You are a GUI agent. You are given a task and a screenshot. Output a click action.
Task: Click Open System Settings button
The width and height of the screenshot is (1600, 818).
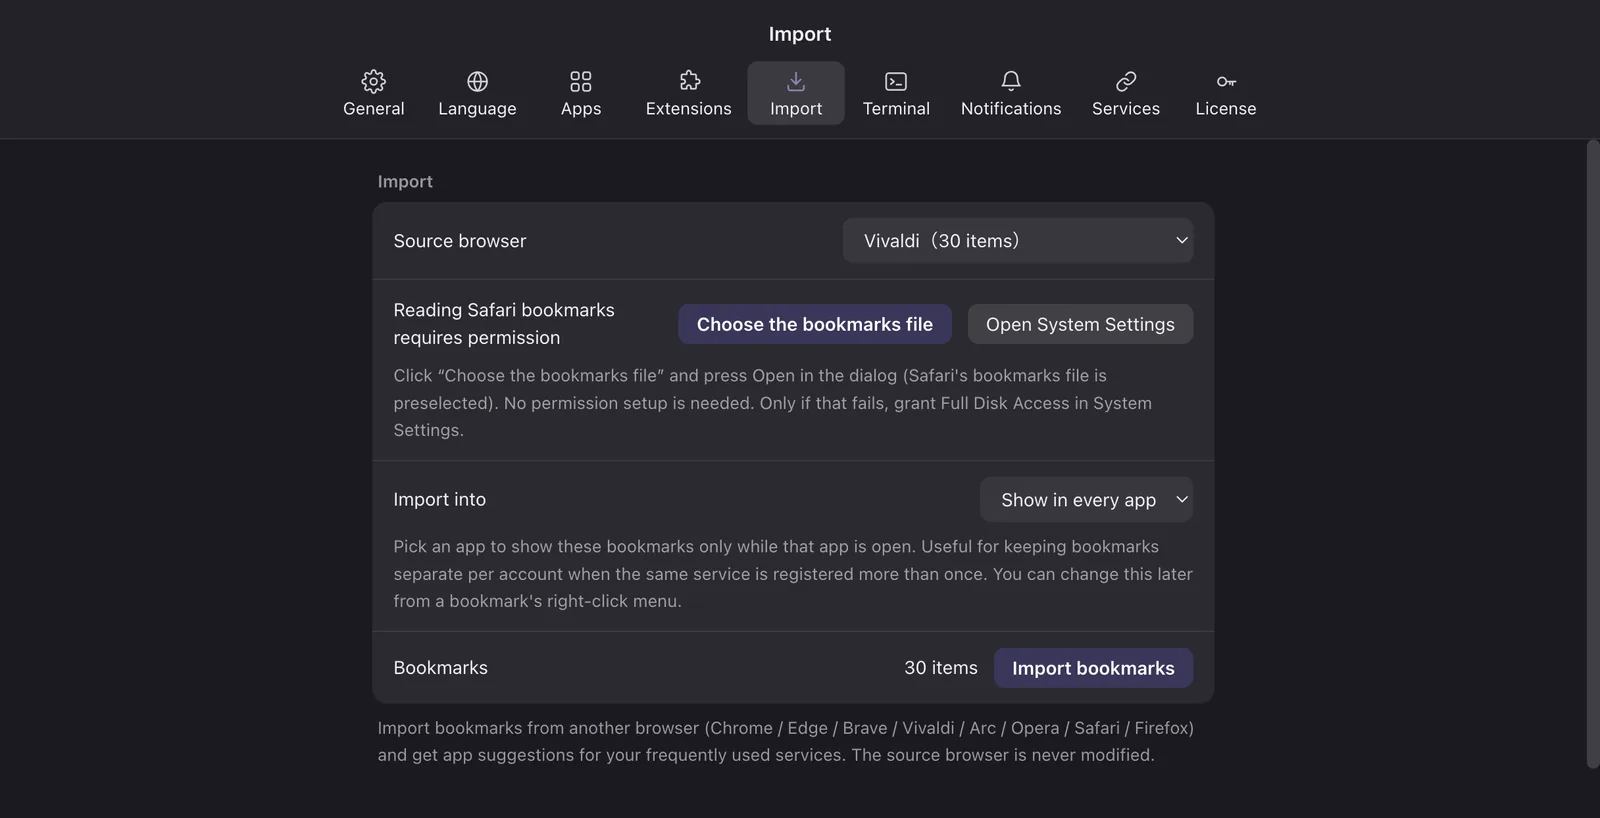(x=1080, y=324)
